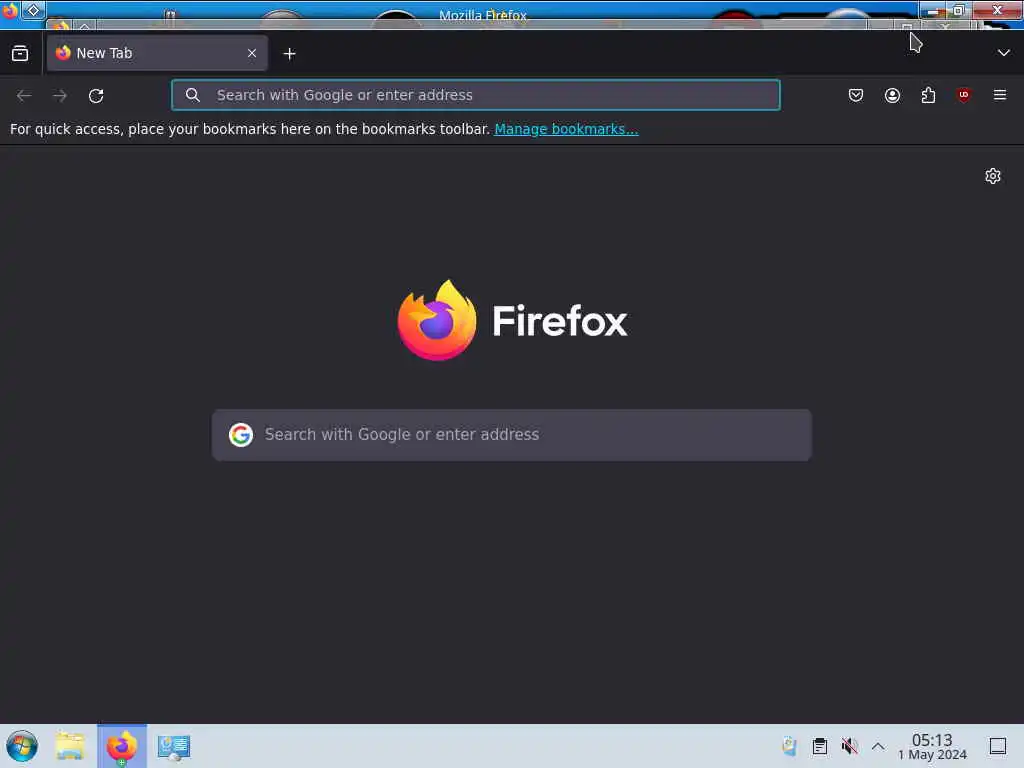Toggle the title bar keep-on-all-desktops diamond icon

coord(33,10)
